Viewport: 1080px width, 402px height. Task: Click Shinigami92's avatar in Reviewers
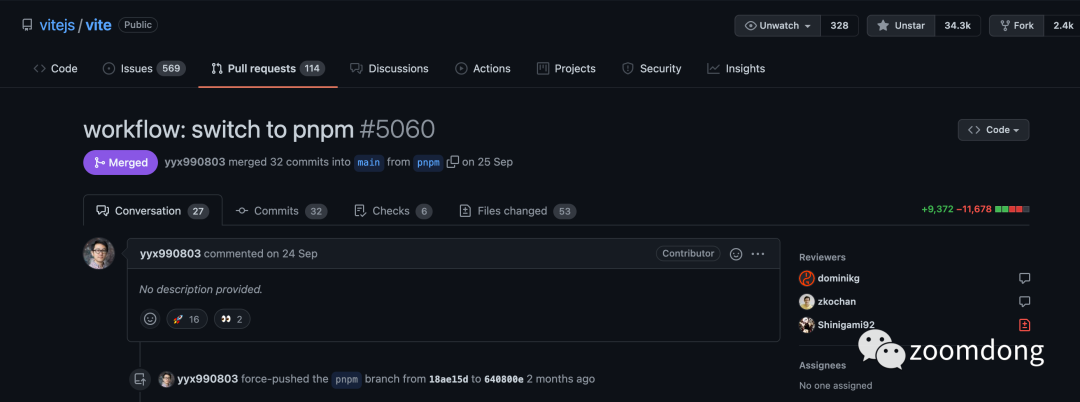807,325
